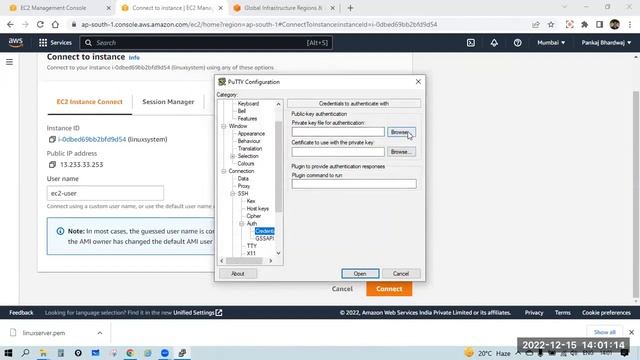The width and height of the screenshot is (640, 360).
Task: Reload the page in Chrome
Action: (40, 24)
